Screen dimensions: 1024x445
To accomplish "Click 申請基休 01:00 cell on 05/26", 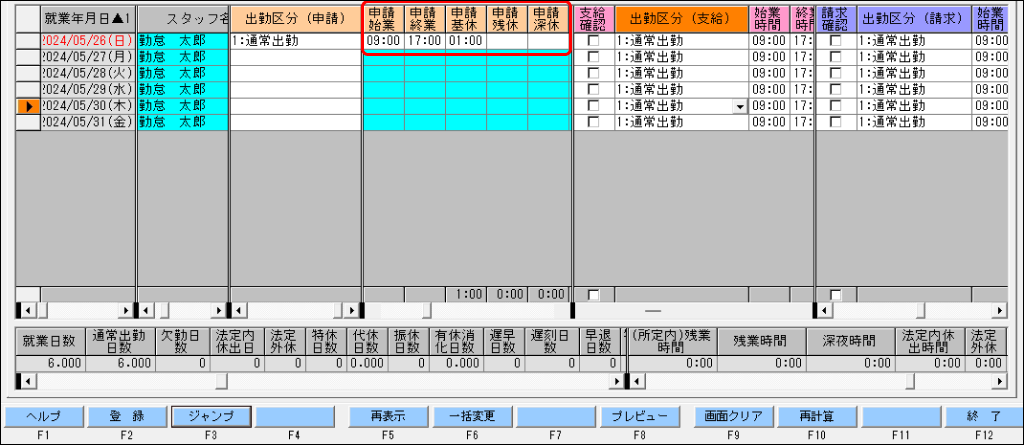I will (x=466, y=41).
